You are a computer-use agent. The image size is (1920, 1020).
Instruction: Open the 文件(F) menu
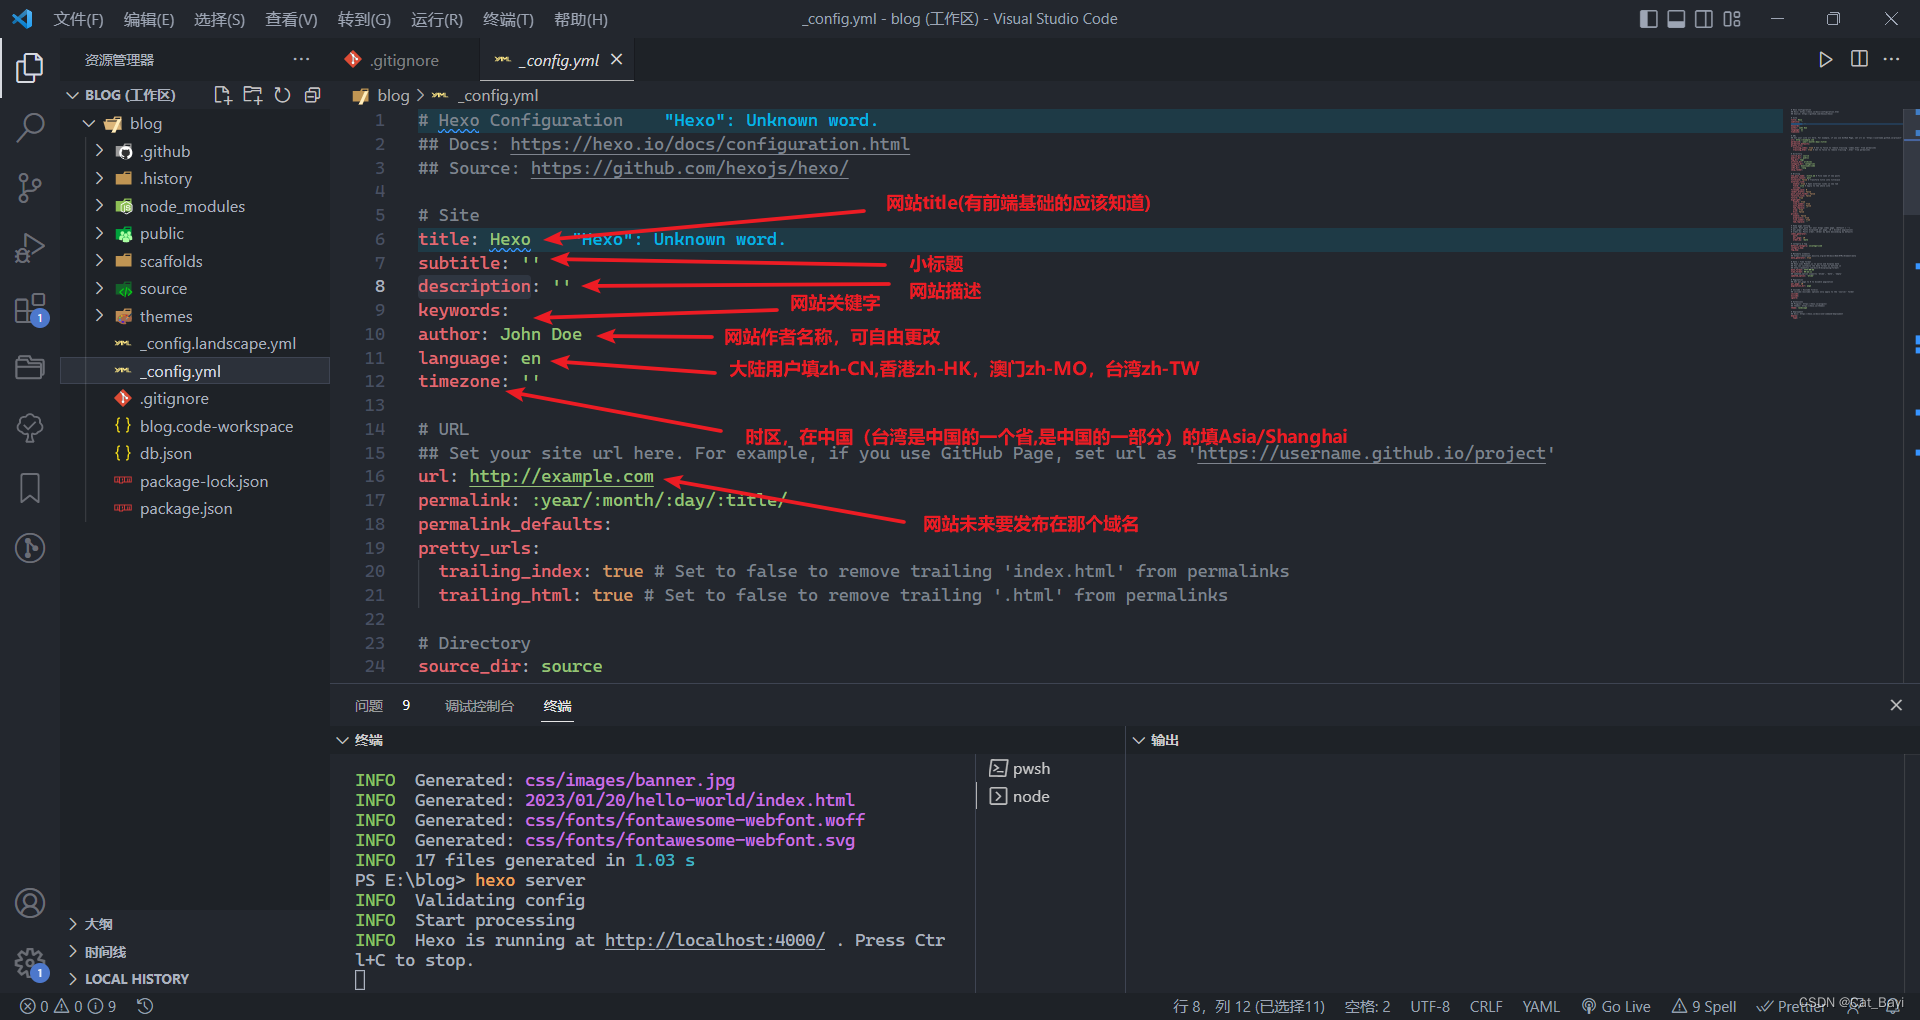pos(78,19)
